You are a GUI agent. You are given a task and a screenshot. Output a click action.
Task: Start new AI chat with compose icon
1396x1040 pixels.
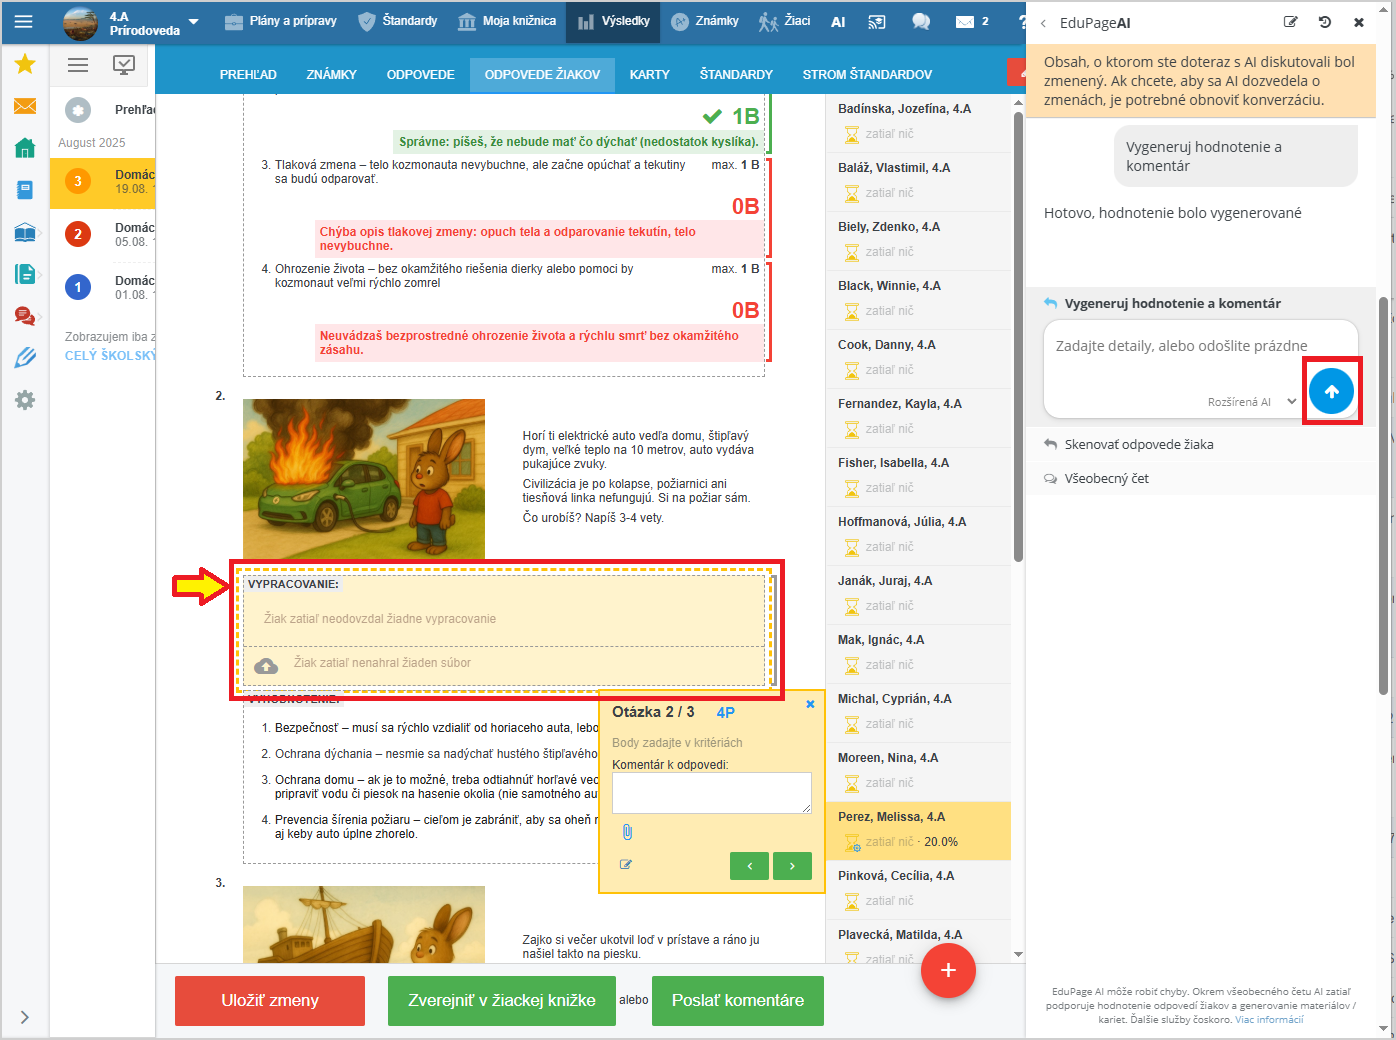pos(1290,22)
